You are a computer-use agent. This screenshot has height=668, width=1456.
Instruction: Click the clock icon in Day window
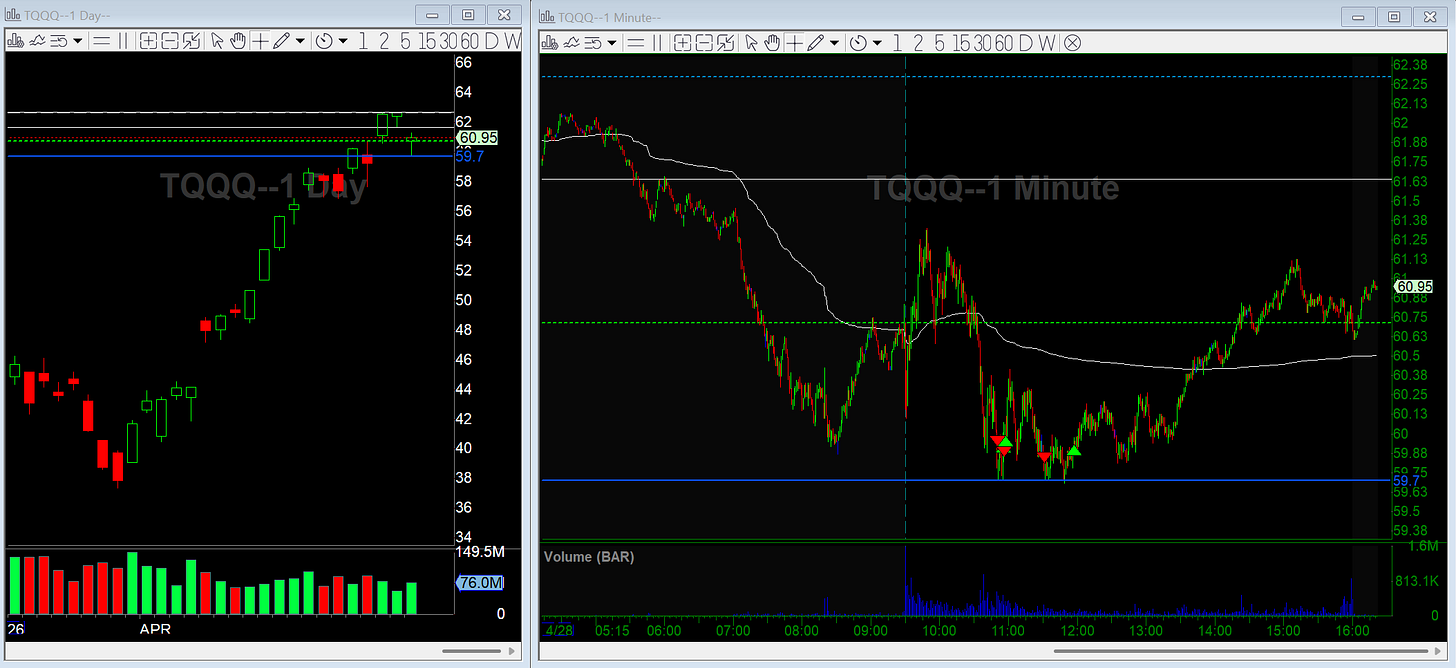[x=324, y=41]
